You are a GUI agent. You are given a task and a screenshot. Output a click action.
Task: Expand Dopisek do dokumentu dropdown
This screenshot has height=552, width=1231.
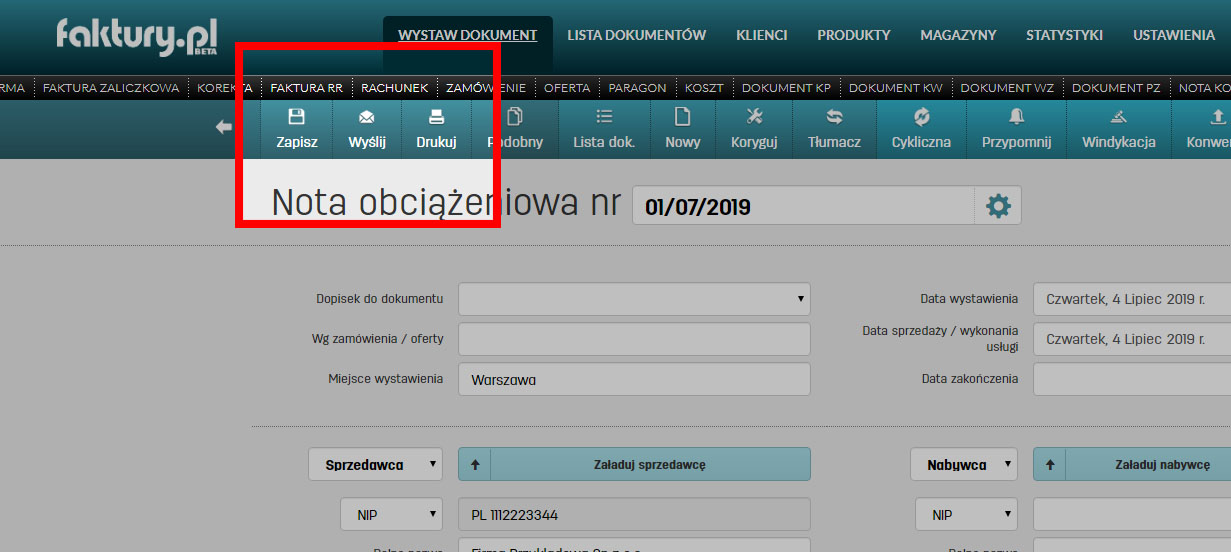coord(634,299)
